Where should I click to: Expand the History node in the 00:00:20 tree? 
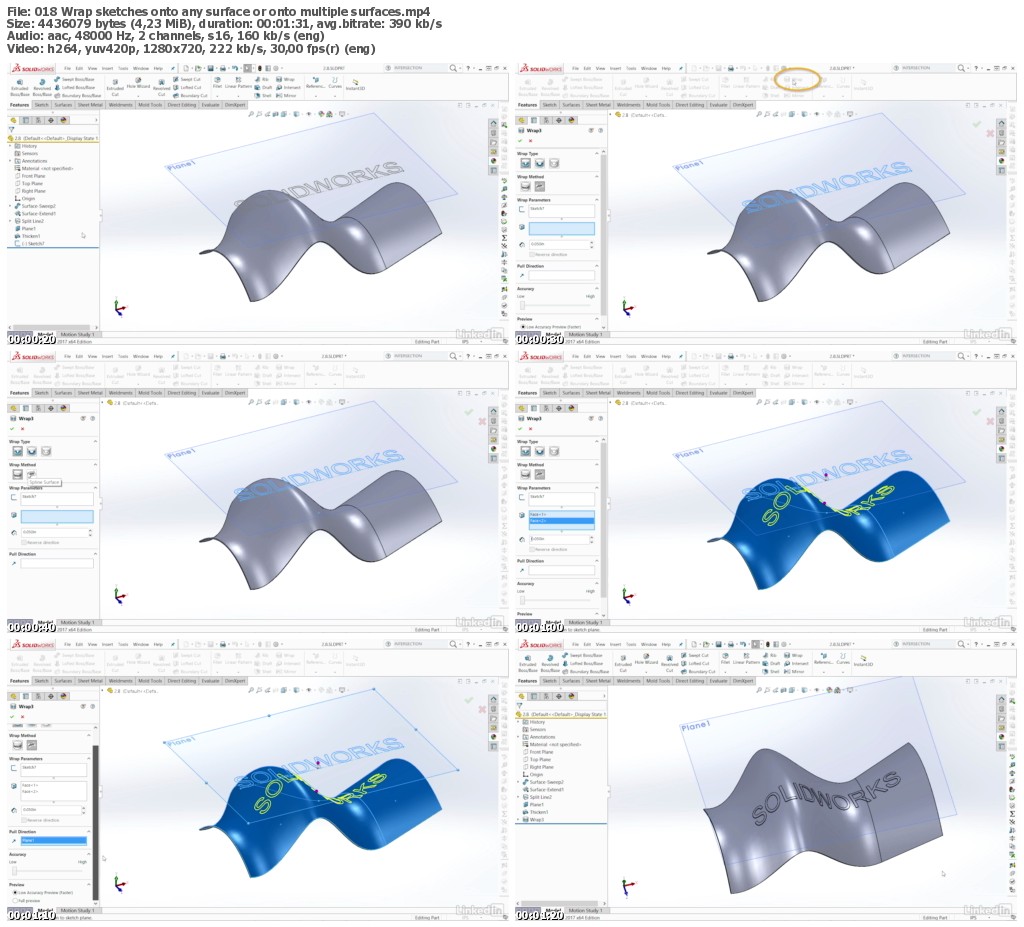coord(10,146)
